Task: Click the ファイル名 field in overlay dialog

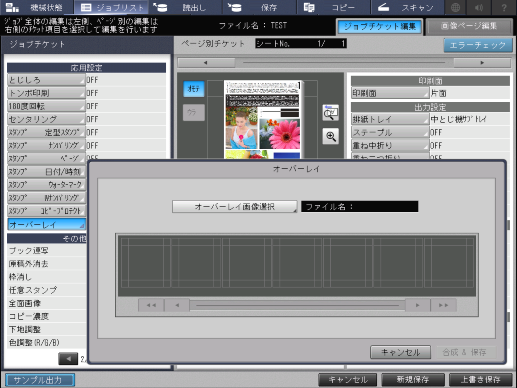Action: [359, 206]
